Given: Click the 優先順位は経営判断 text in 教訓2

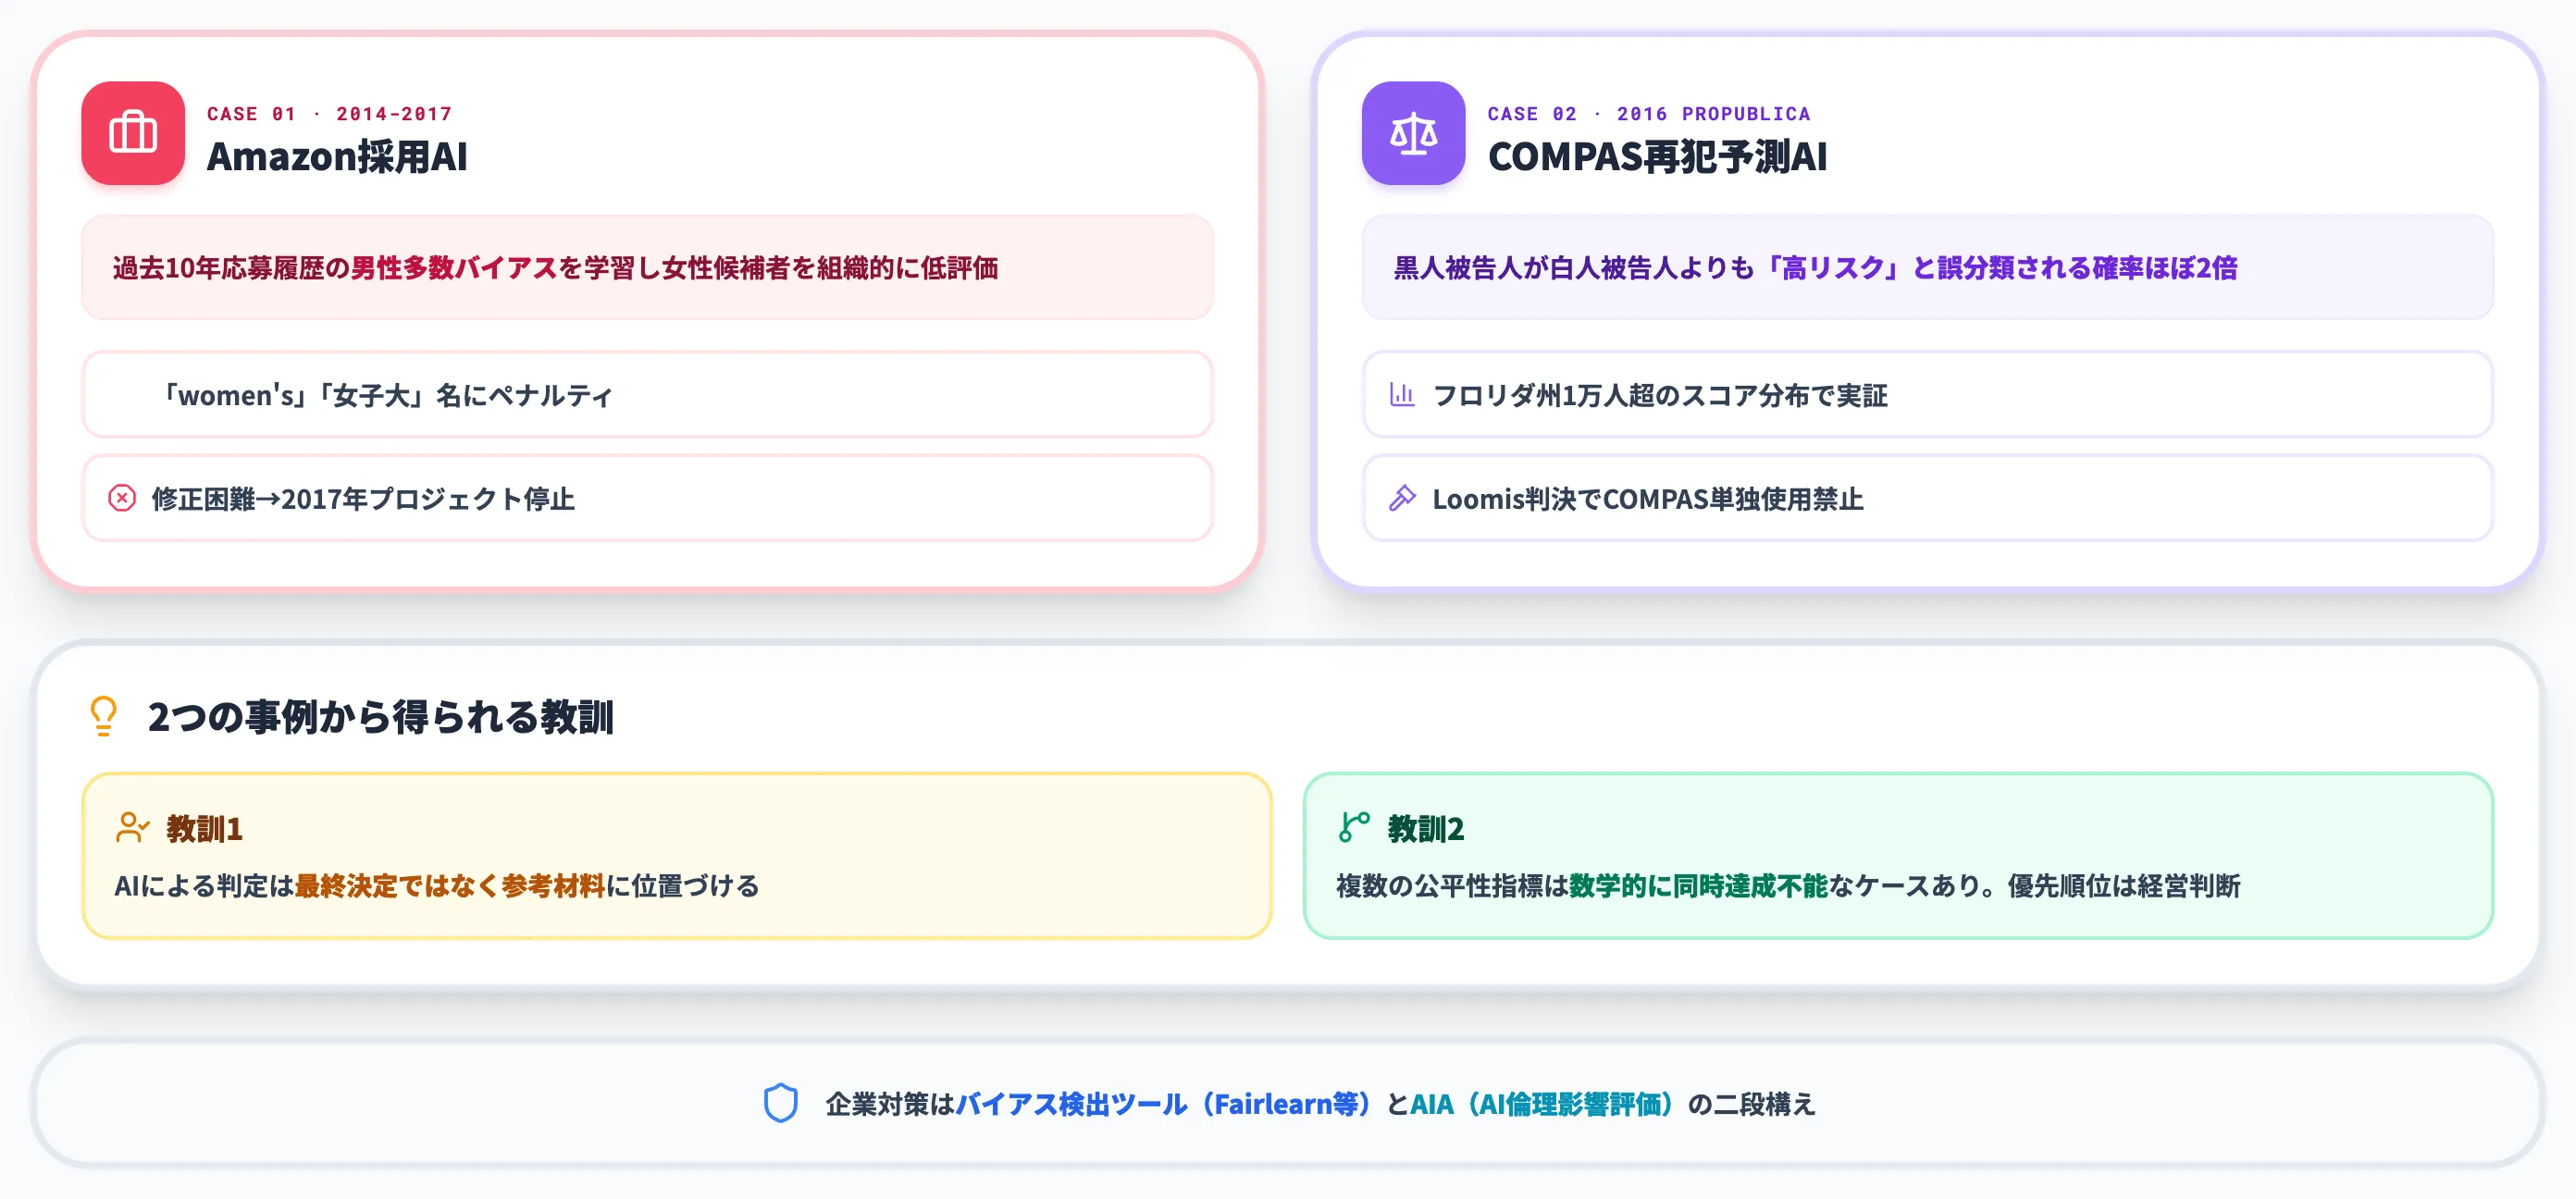Looking at the screenshot, I should 2124,886.
